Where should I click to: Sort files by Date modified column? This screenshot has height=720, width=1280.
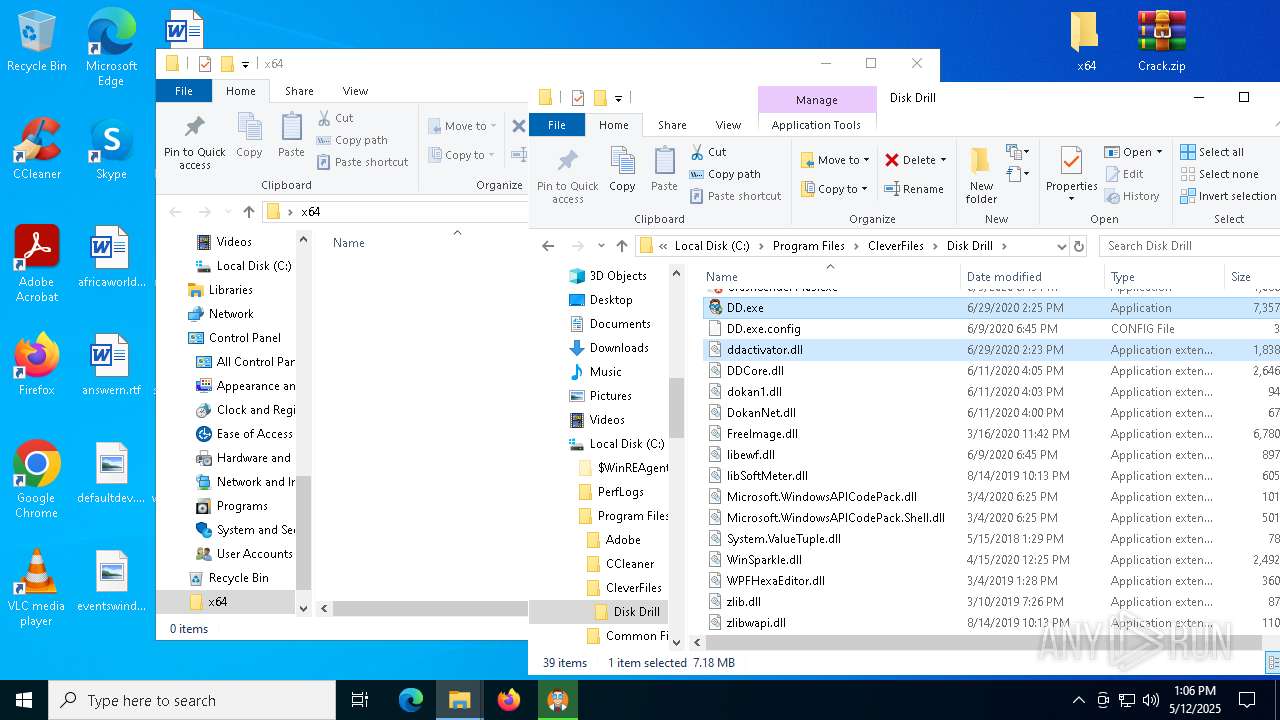pyautogui.click(x=1032, y=277)
